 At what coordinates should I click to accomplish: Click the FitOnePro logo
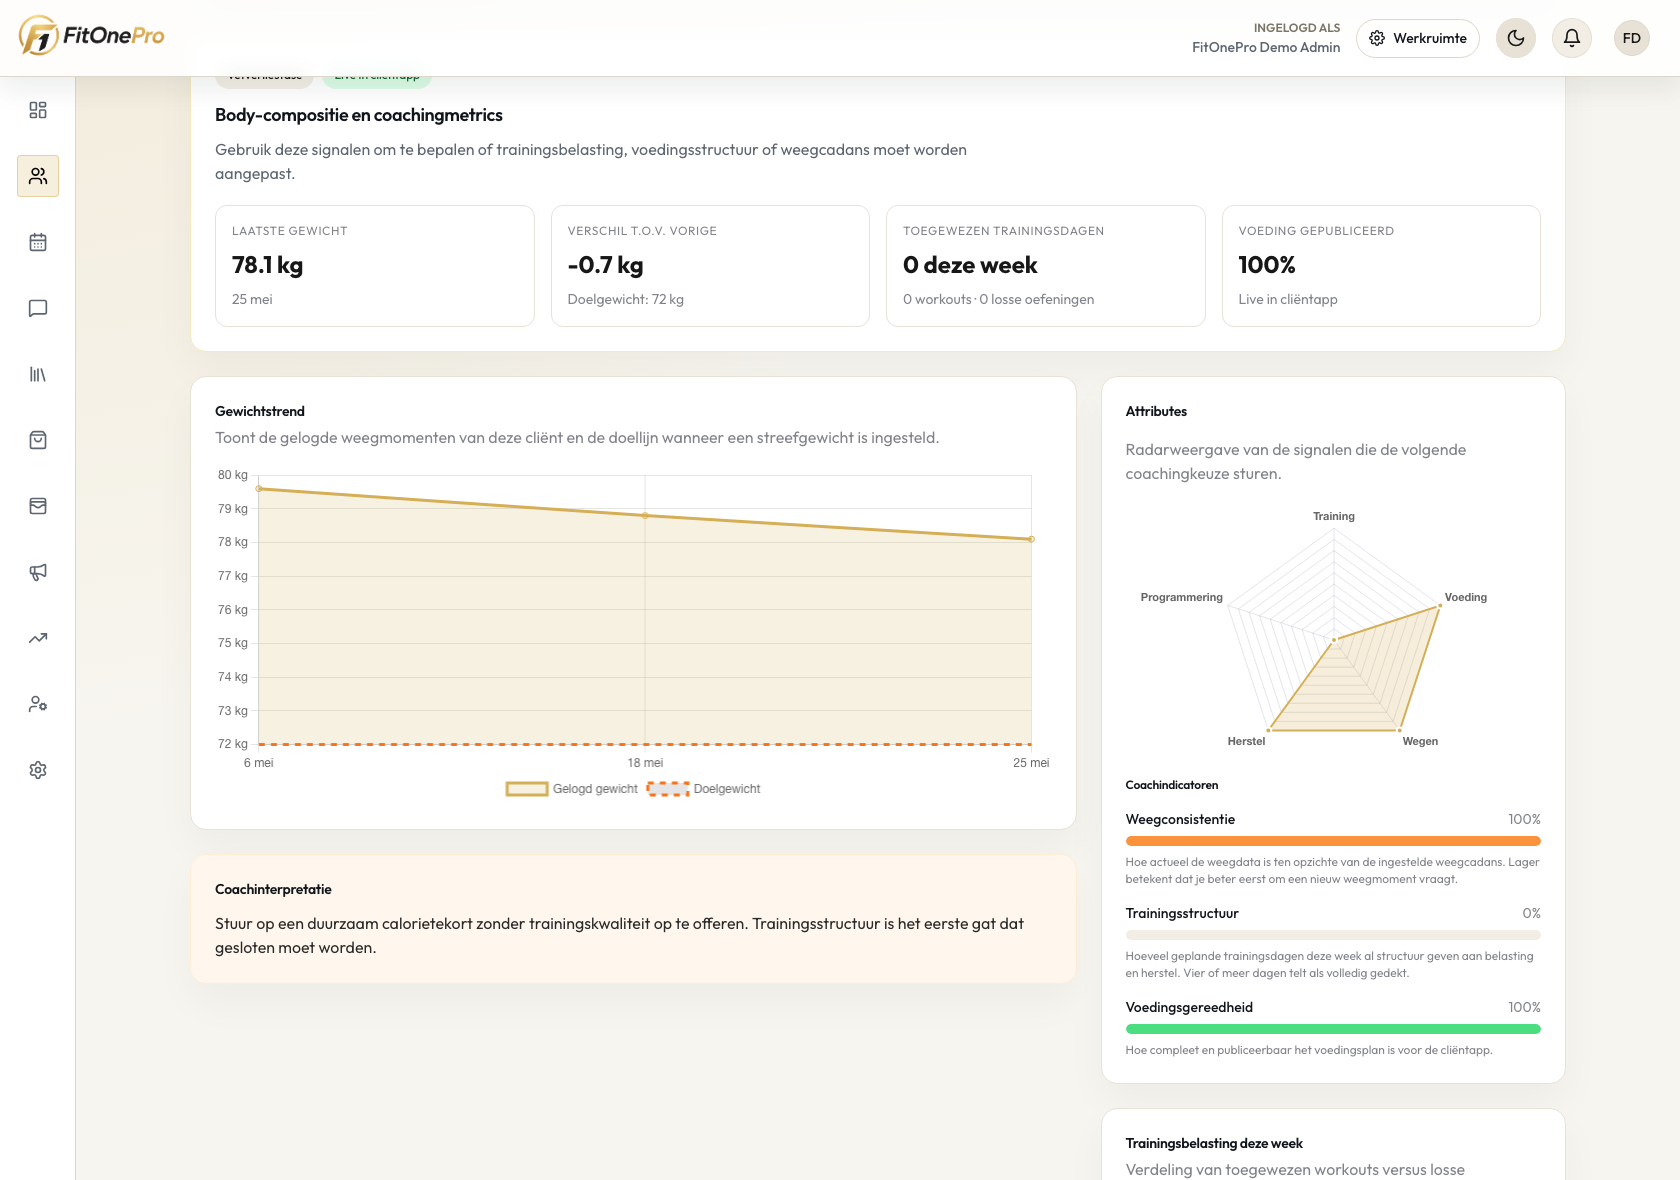pos(92,36)
